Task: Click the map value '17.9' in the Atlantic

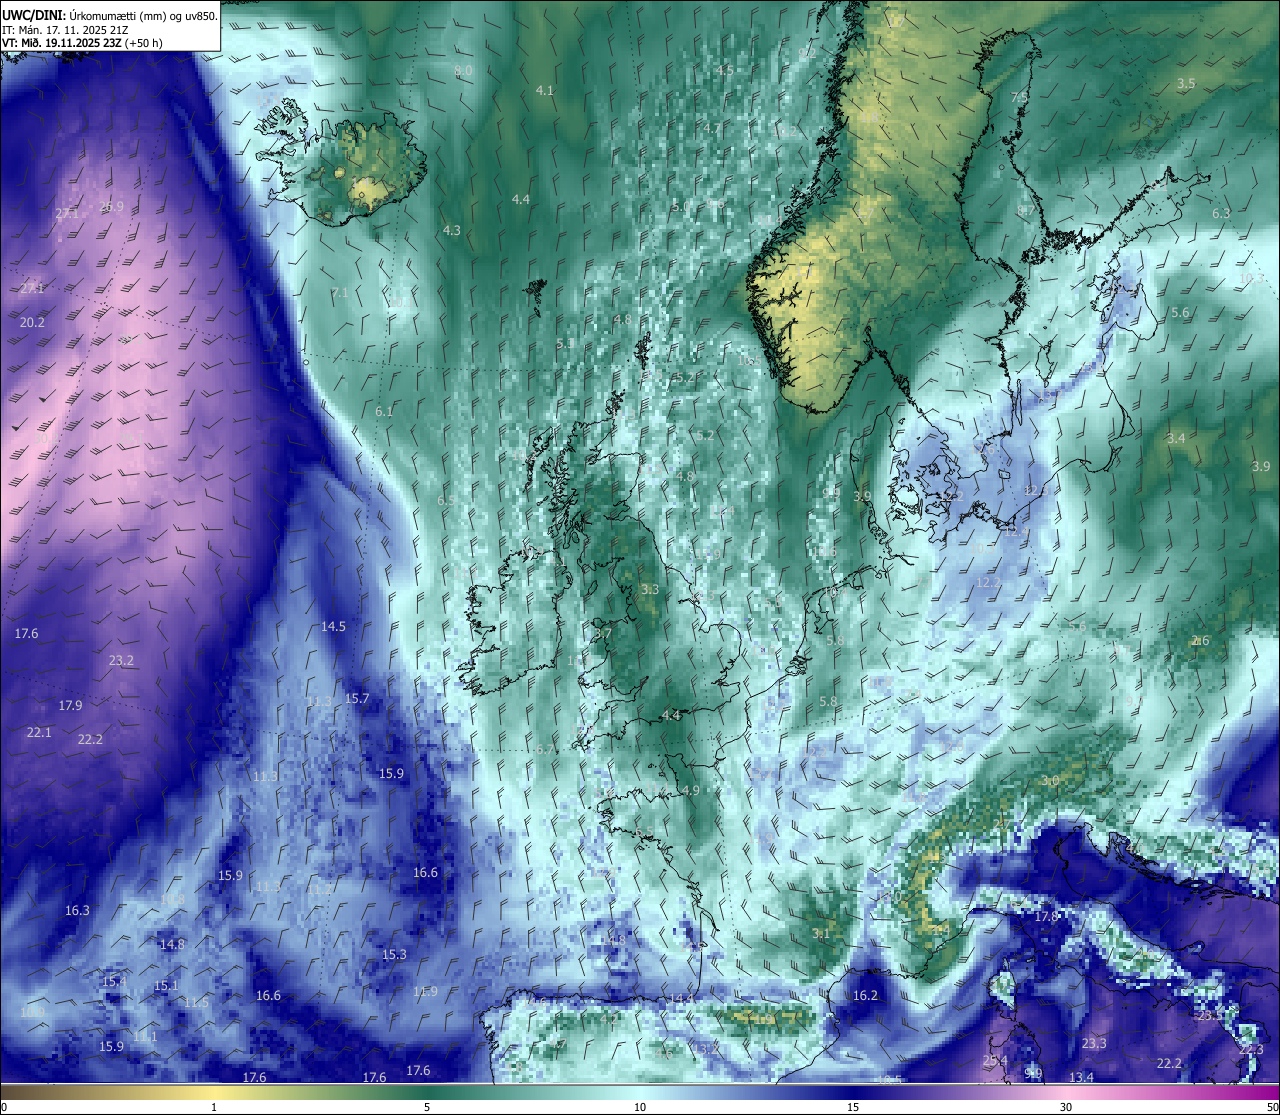Action: coord(70,706)
